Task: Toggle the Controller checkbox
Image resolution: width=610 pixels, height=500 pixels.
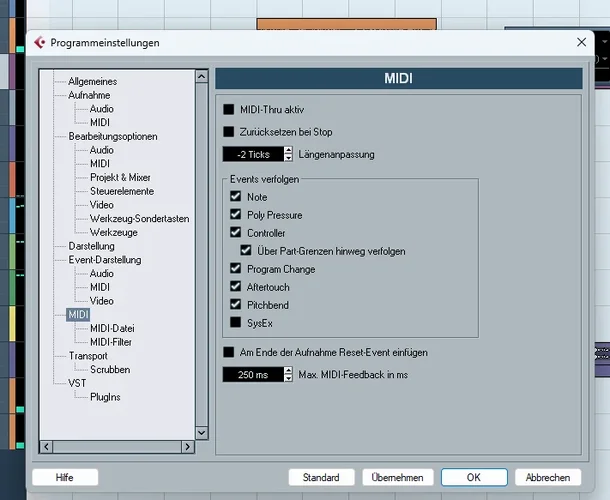Action: [x=235, y=232]
